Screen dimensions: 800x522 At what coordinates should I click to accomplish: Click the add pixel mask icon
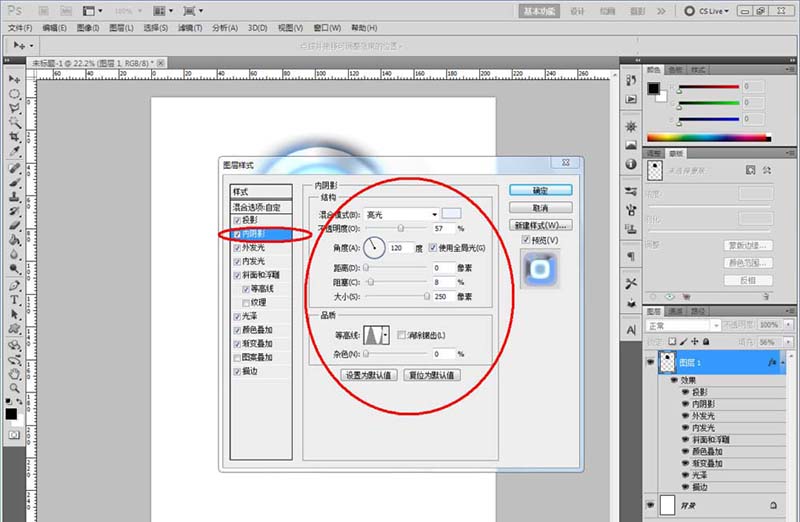[x=750, y=170]
